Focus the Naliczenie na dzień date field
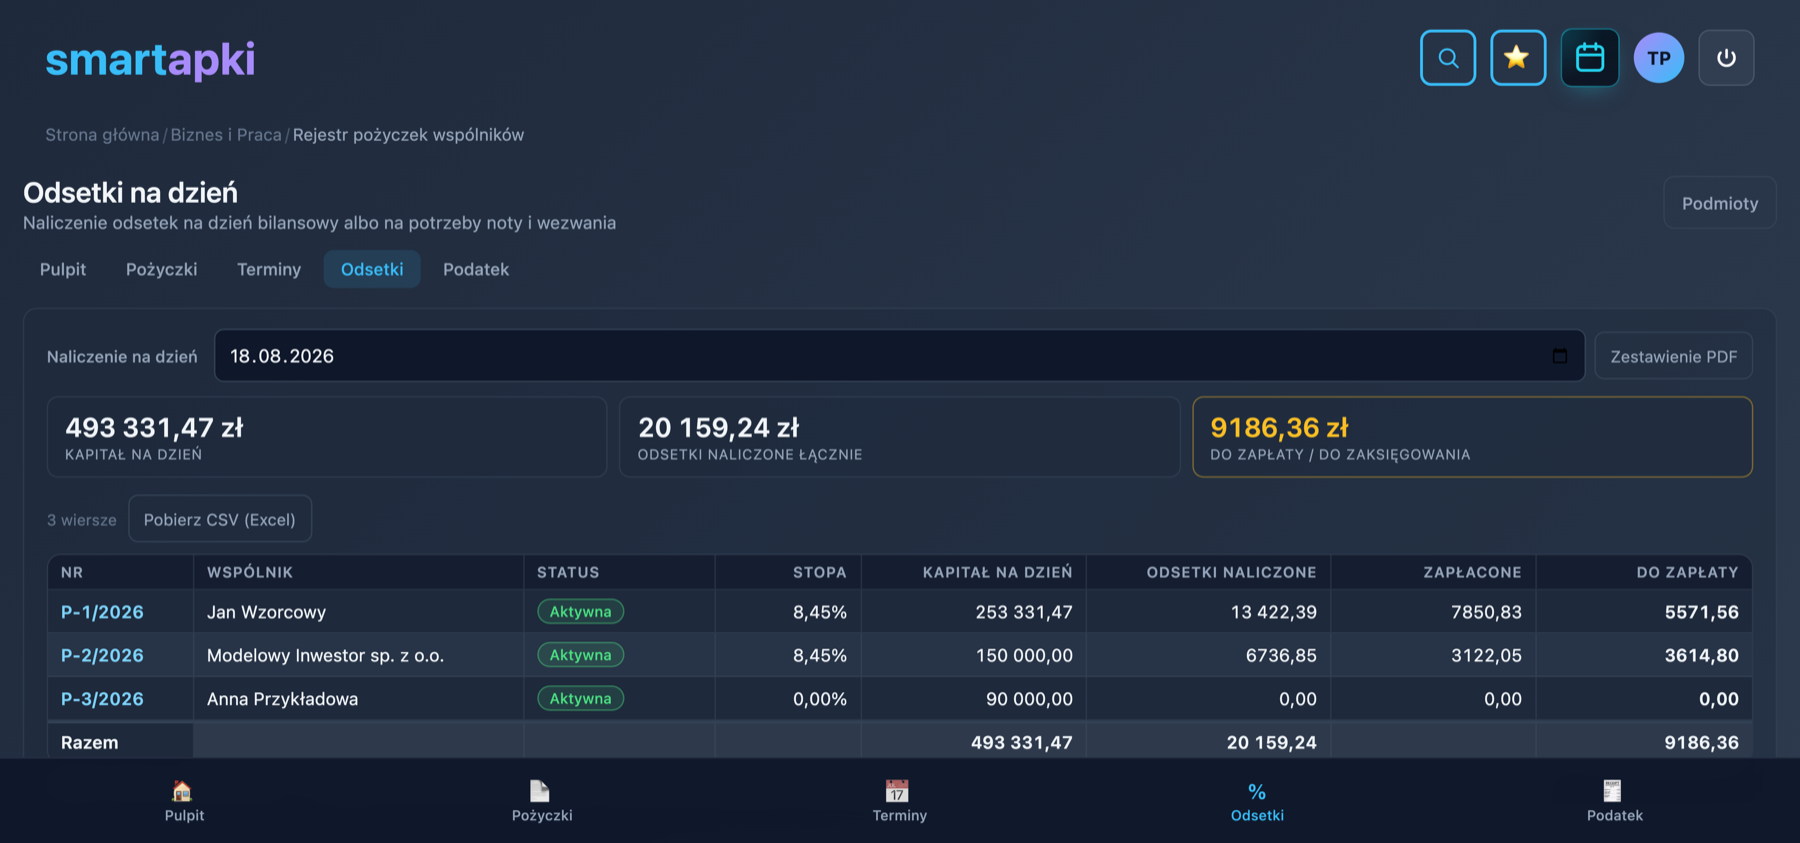This screenshot has width=1800, height=843. point(899,356)
